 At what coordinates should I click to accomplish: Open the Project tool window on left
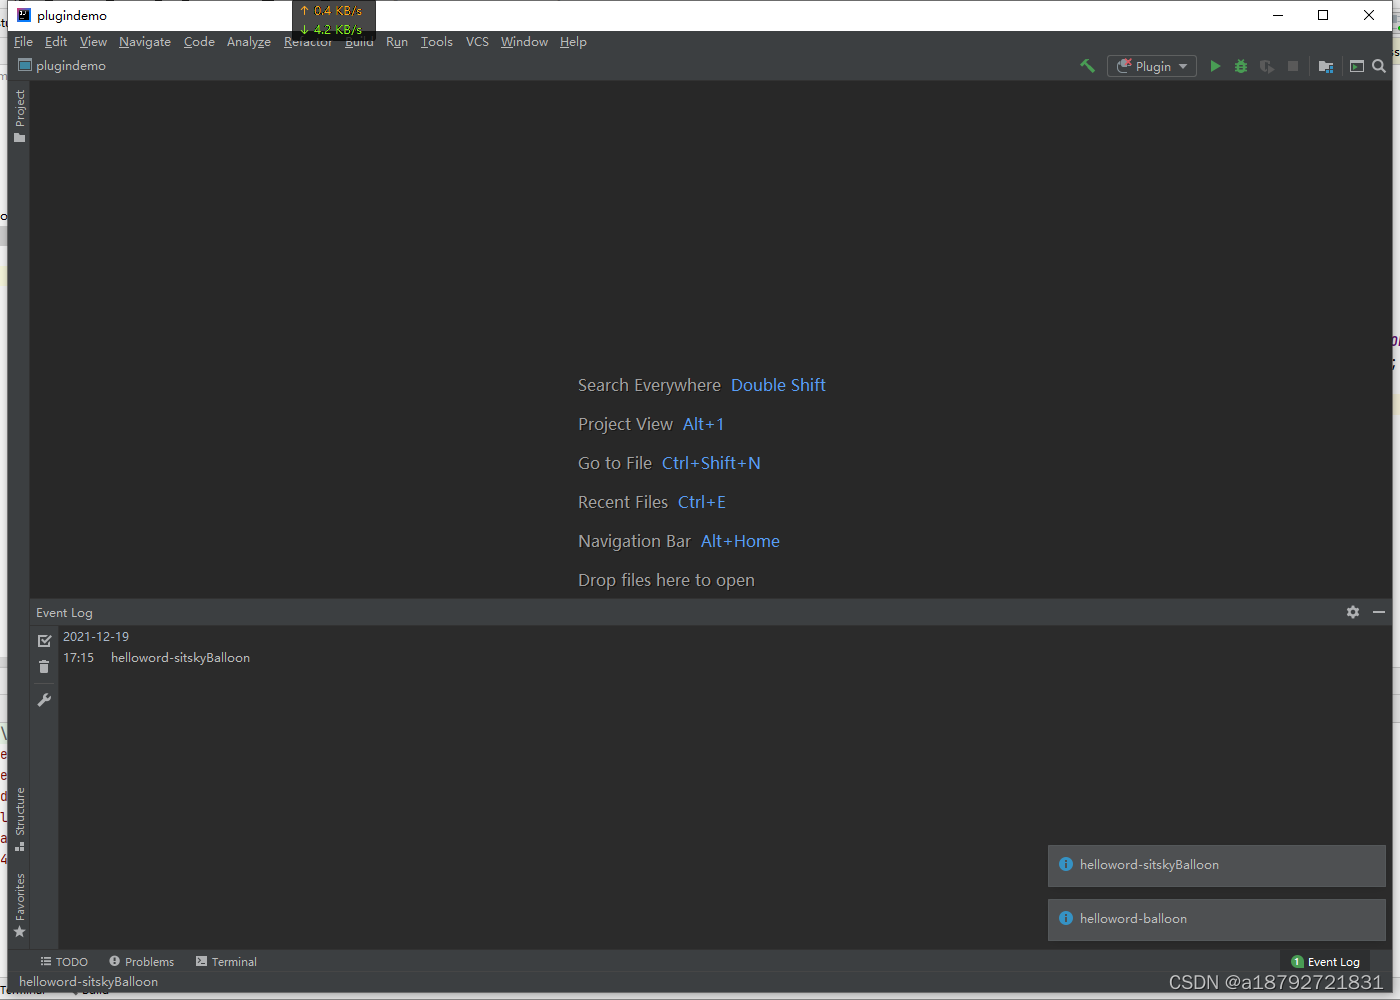pos(19,116)
